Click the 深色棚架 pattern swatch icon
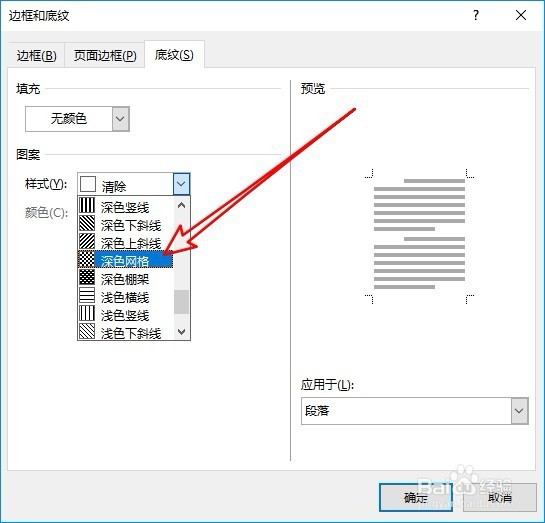 (x=87, y=277)
